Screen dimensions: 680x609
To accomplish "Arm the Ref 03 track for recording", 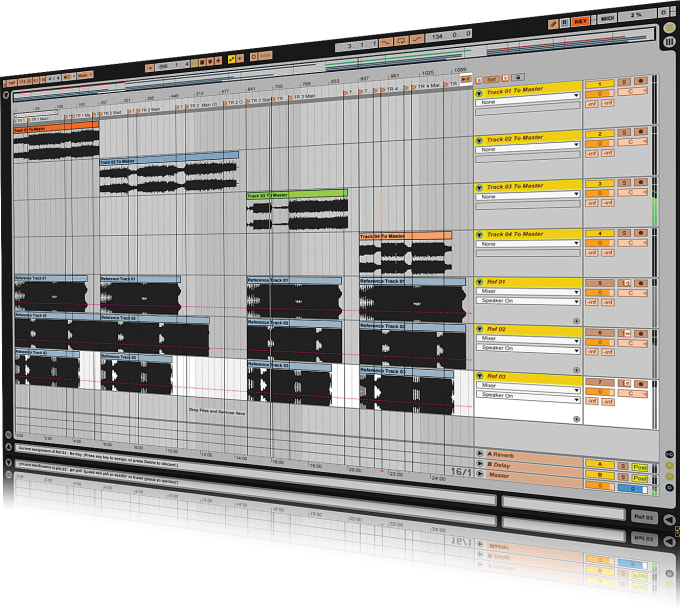I will pos(641,384).
